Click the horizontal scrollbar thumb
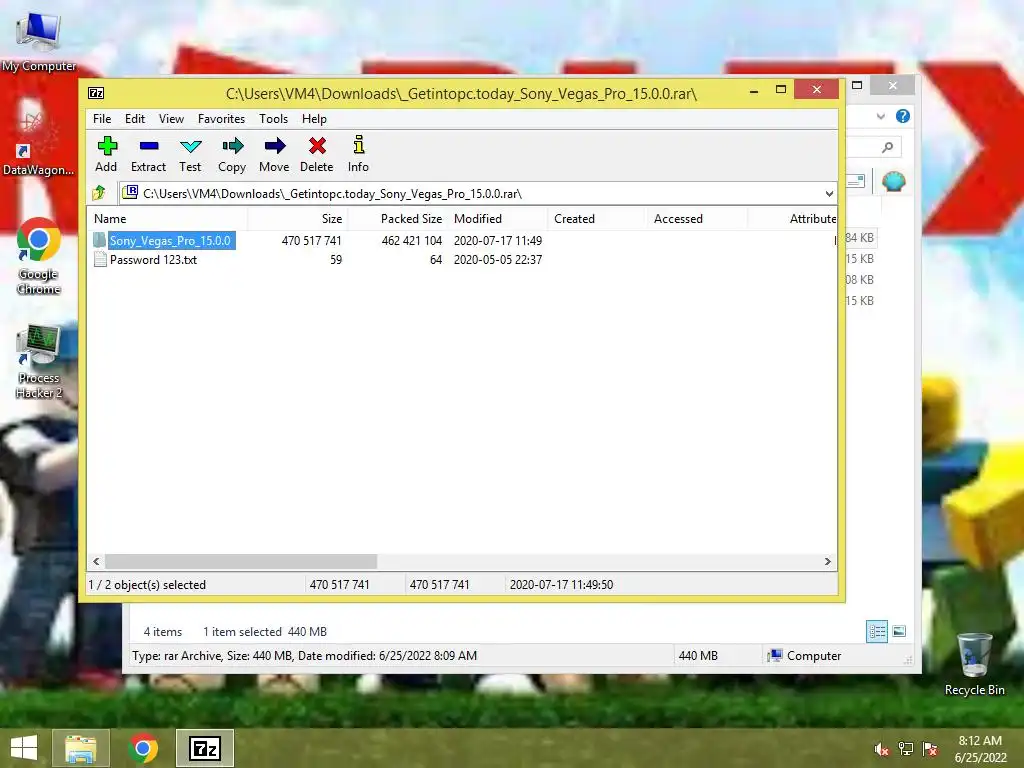The image size is (1024, 768). coord(241,562)
